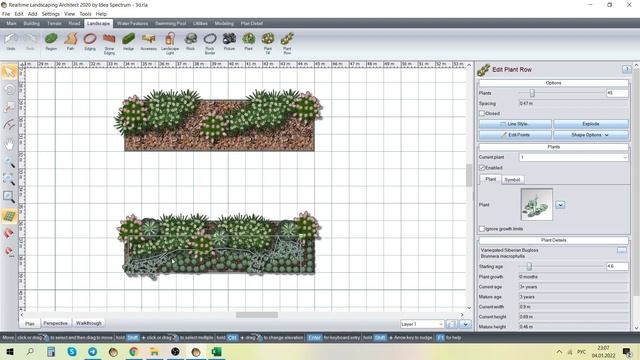640x360 pixels.
Task: Uncheck the Enabled checkbox
Action: 482,167
